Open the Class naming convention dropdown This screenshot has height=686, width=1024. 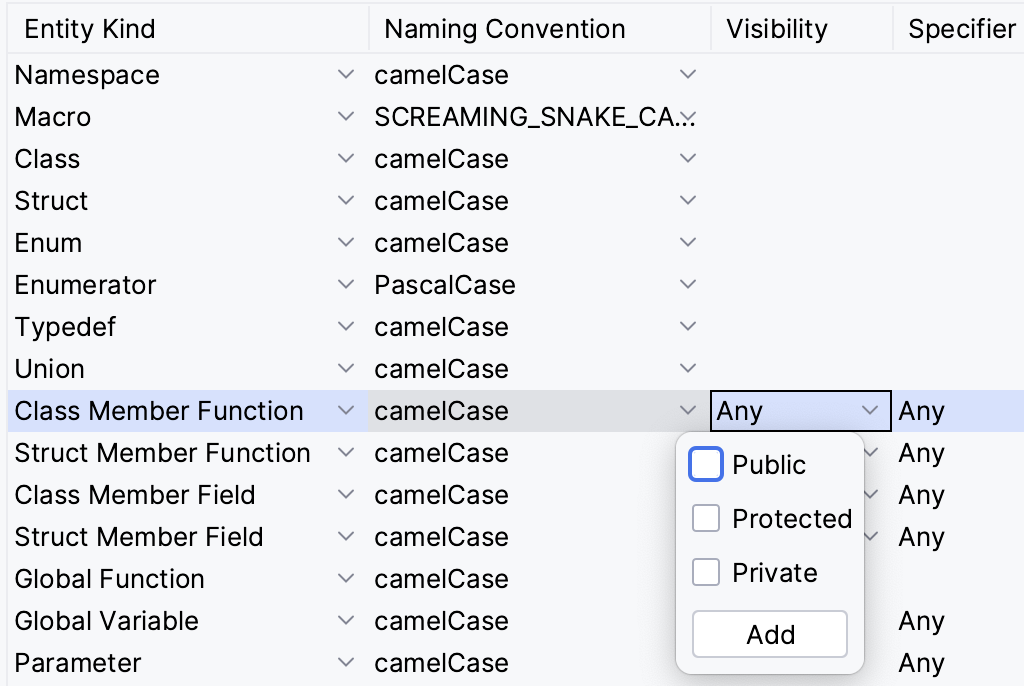(x=687, y=158)
